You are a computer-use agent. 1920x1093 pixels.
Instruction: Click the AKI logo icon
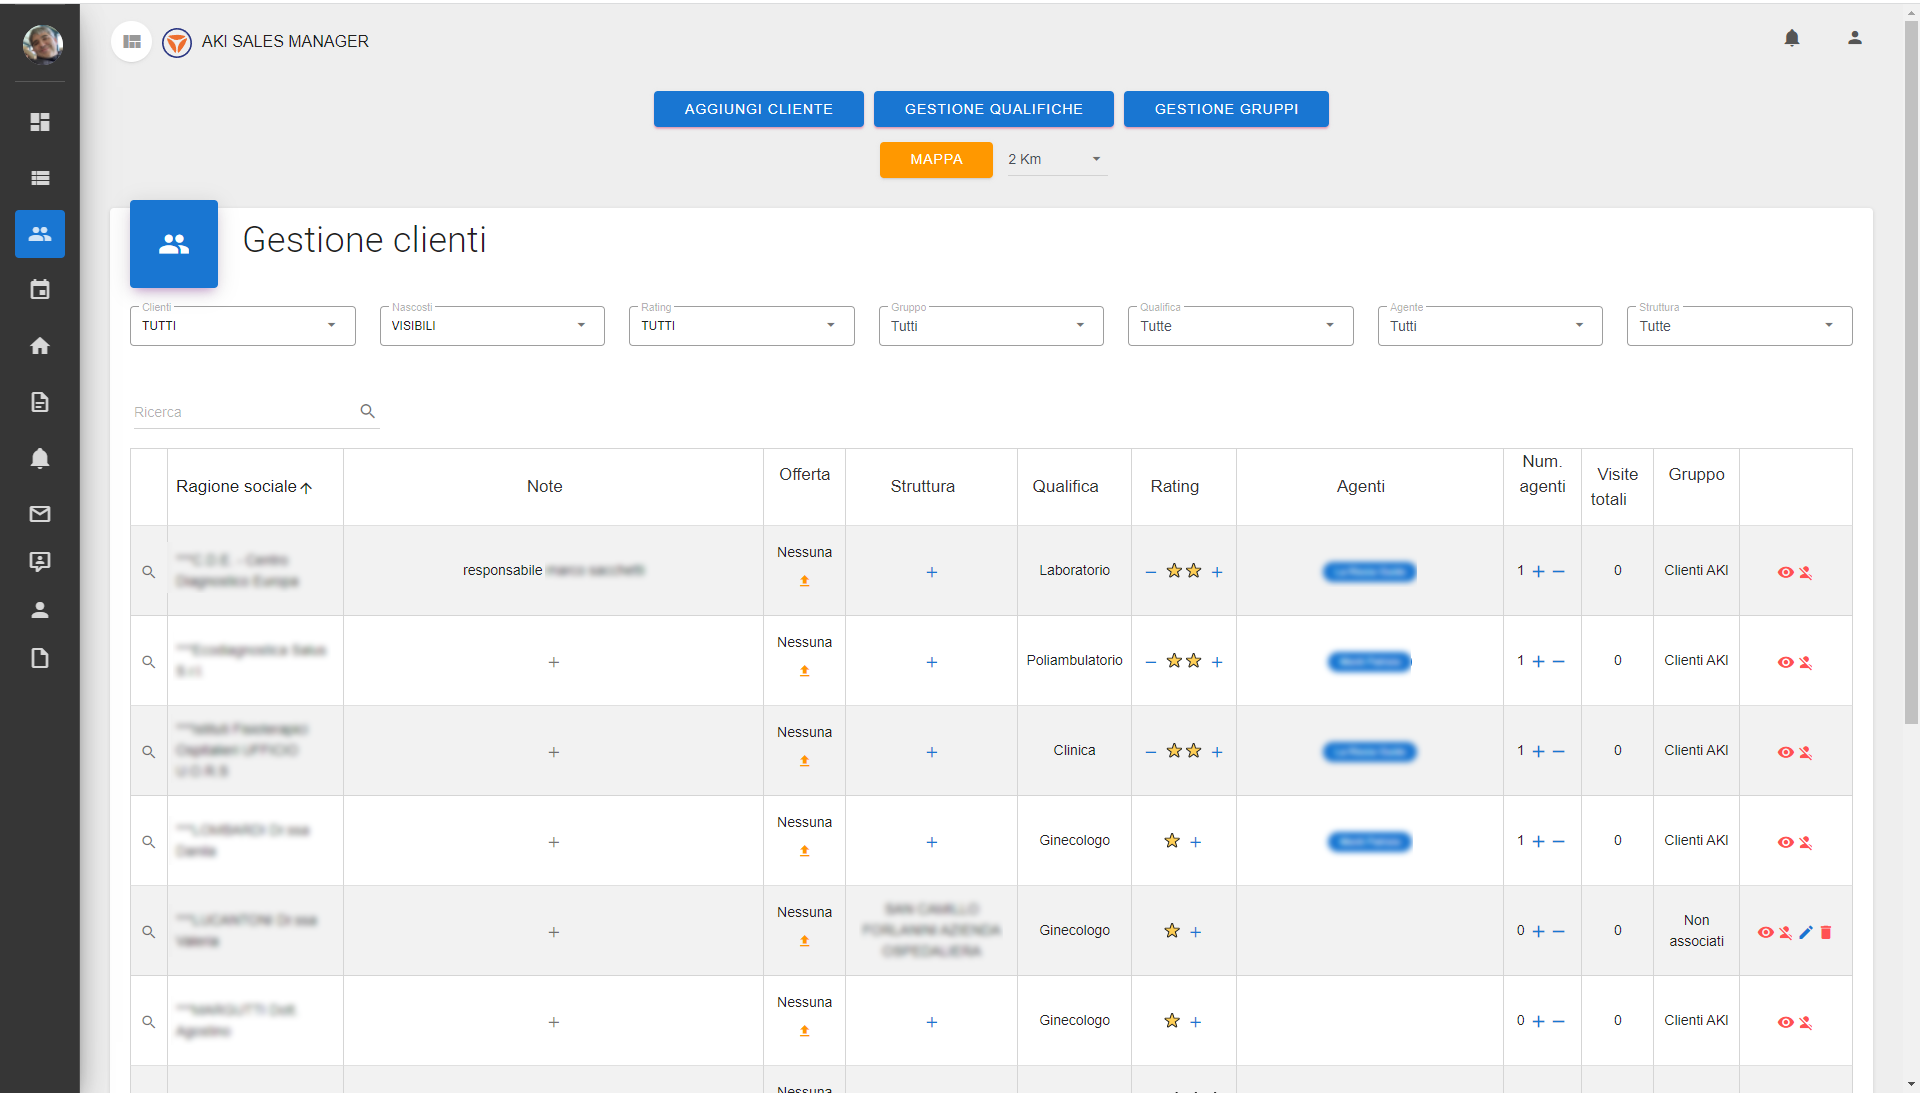click(177, 43)
